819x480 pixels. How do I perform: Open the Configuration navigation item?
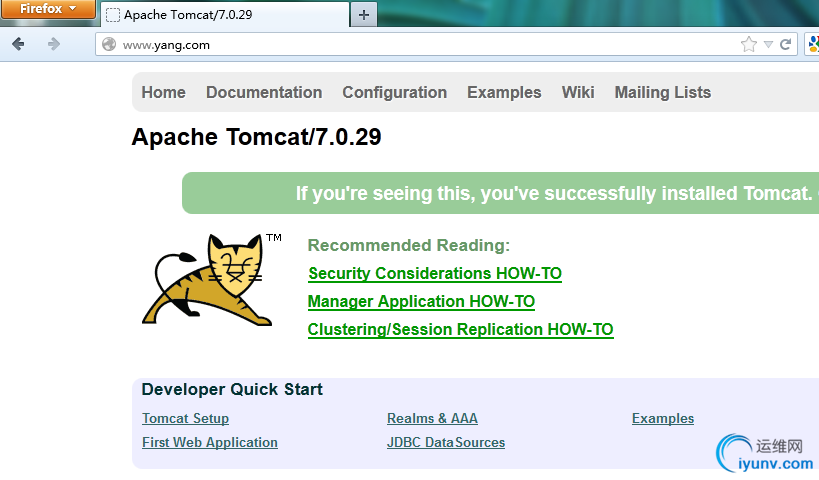click(394, 92)
